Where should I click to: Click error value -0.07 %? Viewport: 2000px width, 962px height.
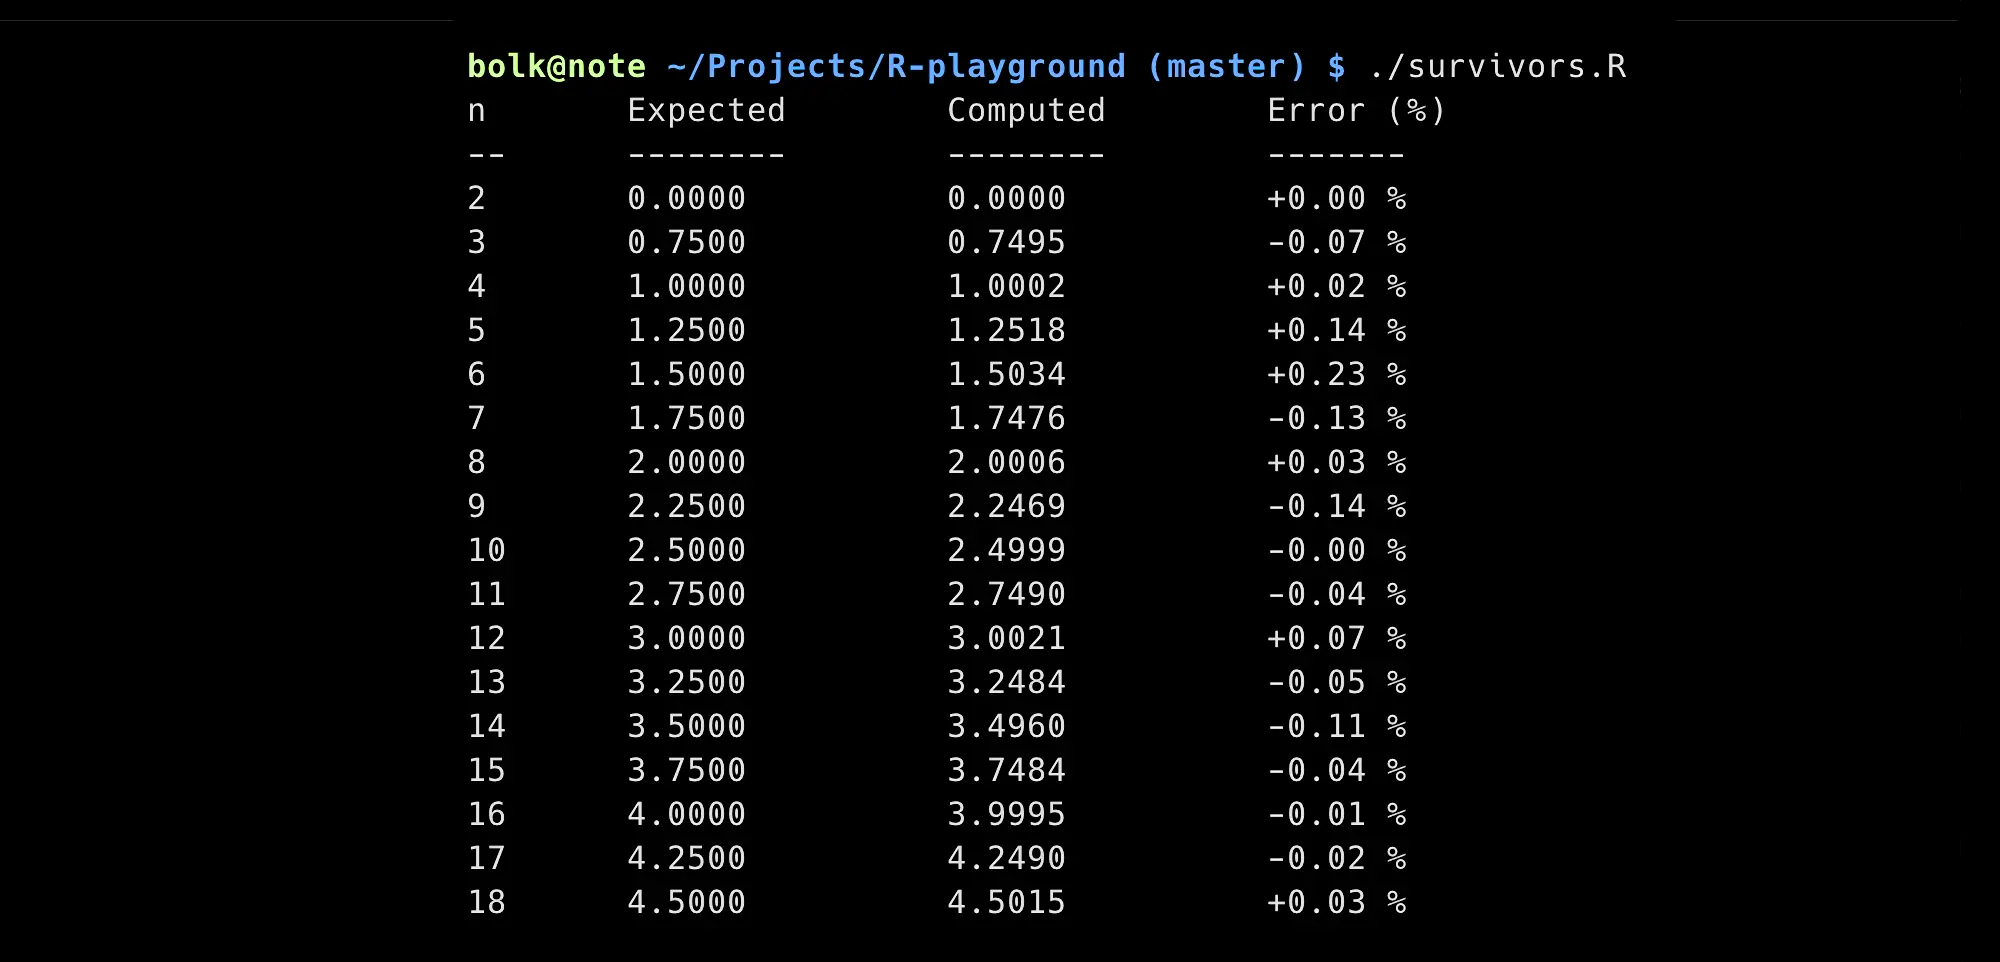click(1336, 242)
